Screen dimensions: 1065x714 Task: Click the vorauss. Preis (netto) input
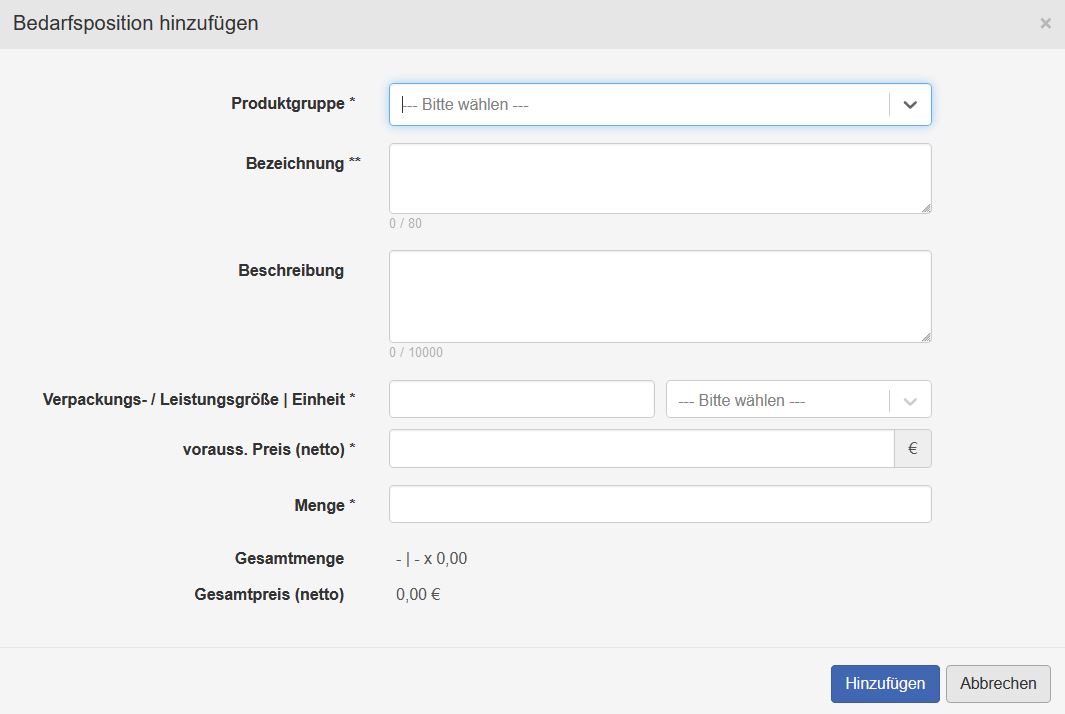coord(640,448)
